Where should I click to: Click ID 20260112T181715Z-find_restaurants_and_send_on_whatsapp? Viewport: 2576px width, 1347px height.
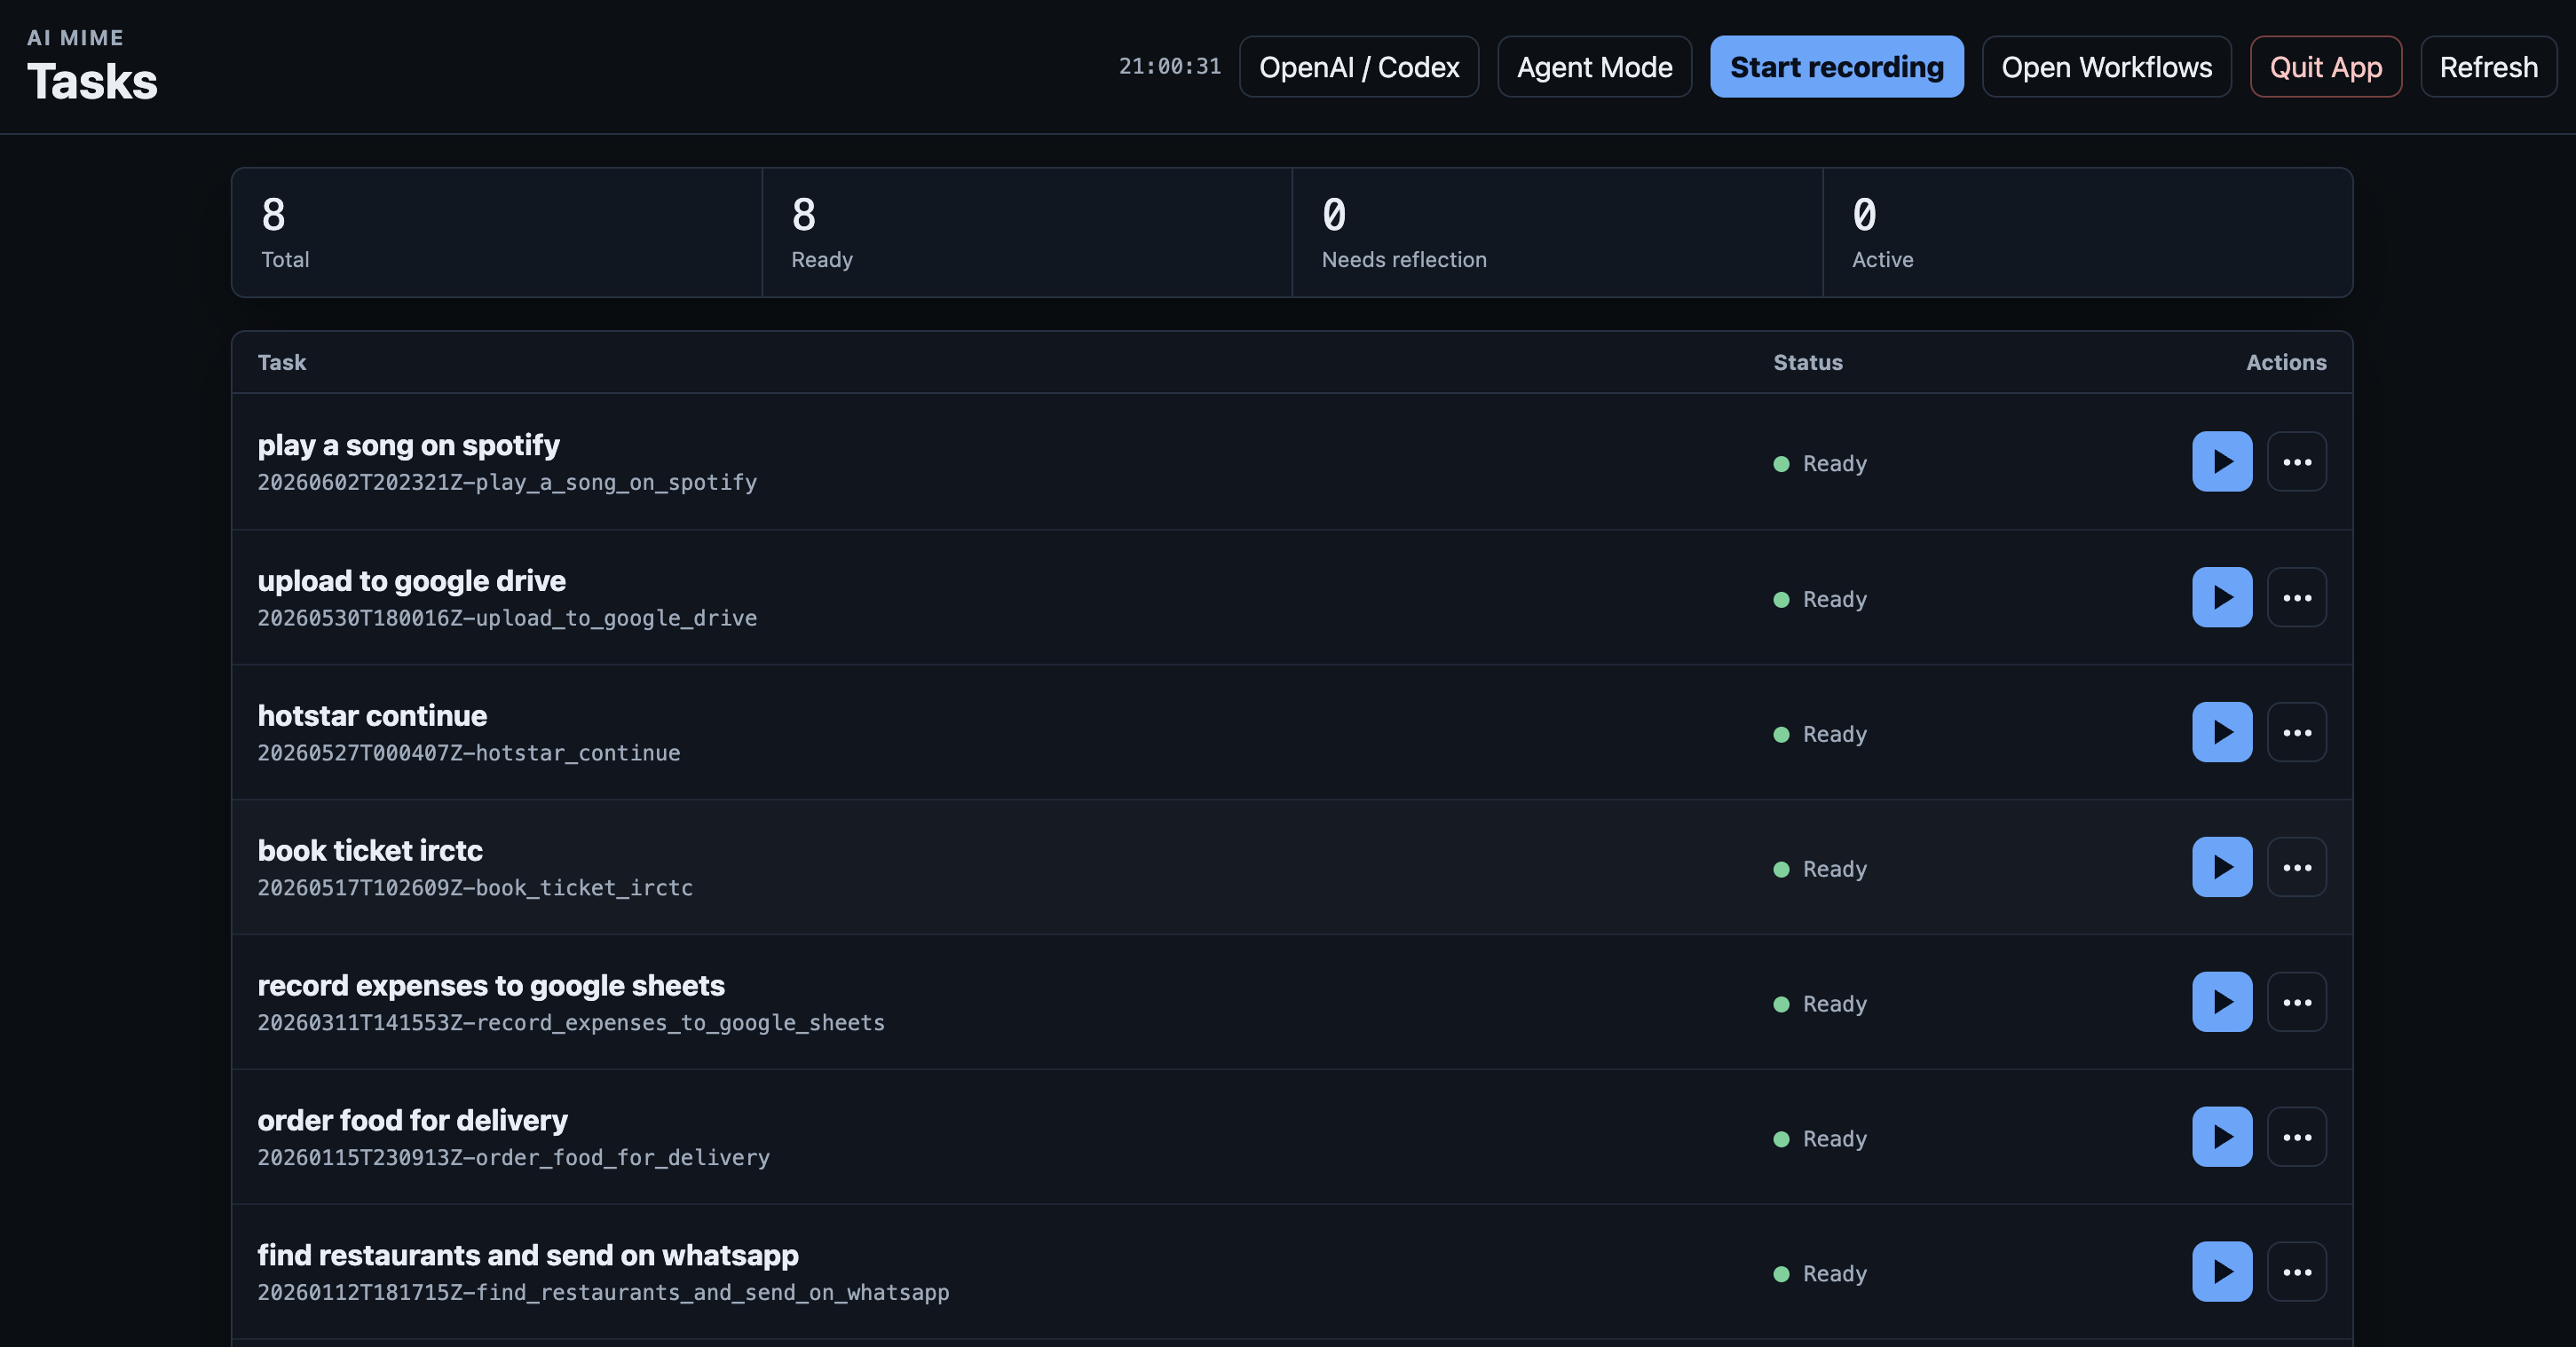(603, 1294)
